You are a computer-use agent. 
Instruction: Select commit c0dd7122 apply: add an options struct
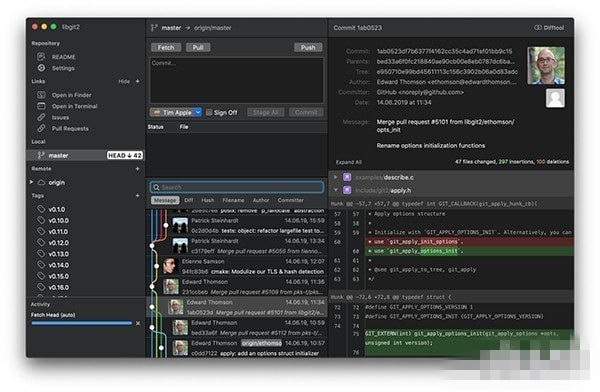236,348
